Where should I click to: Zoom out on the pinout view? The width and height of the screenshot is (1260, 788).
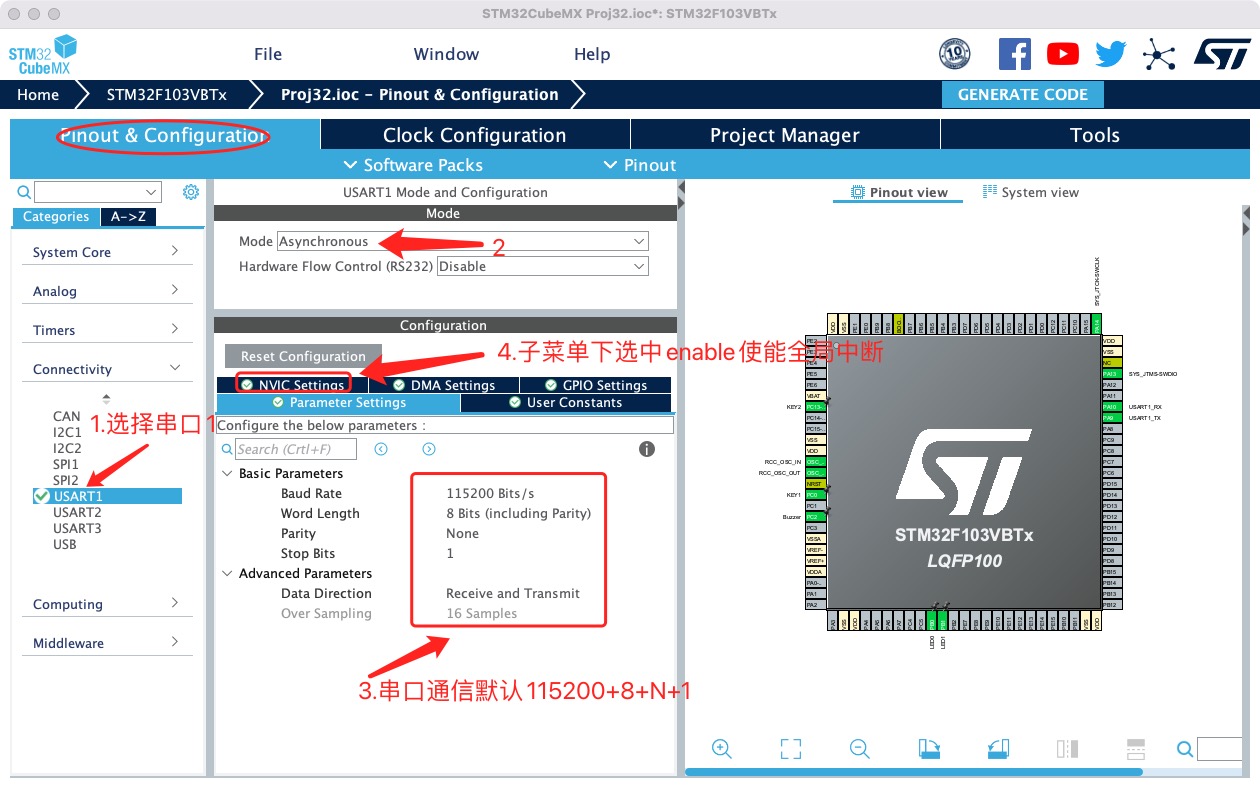click(x=859, y=748)
